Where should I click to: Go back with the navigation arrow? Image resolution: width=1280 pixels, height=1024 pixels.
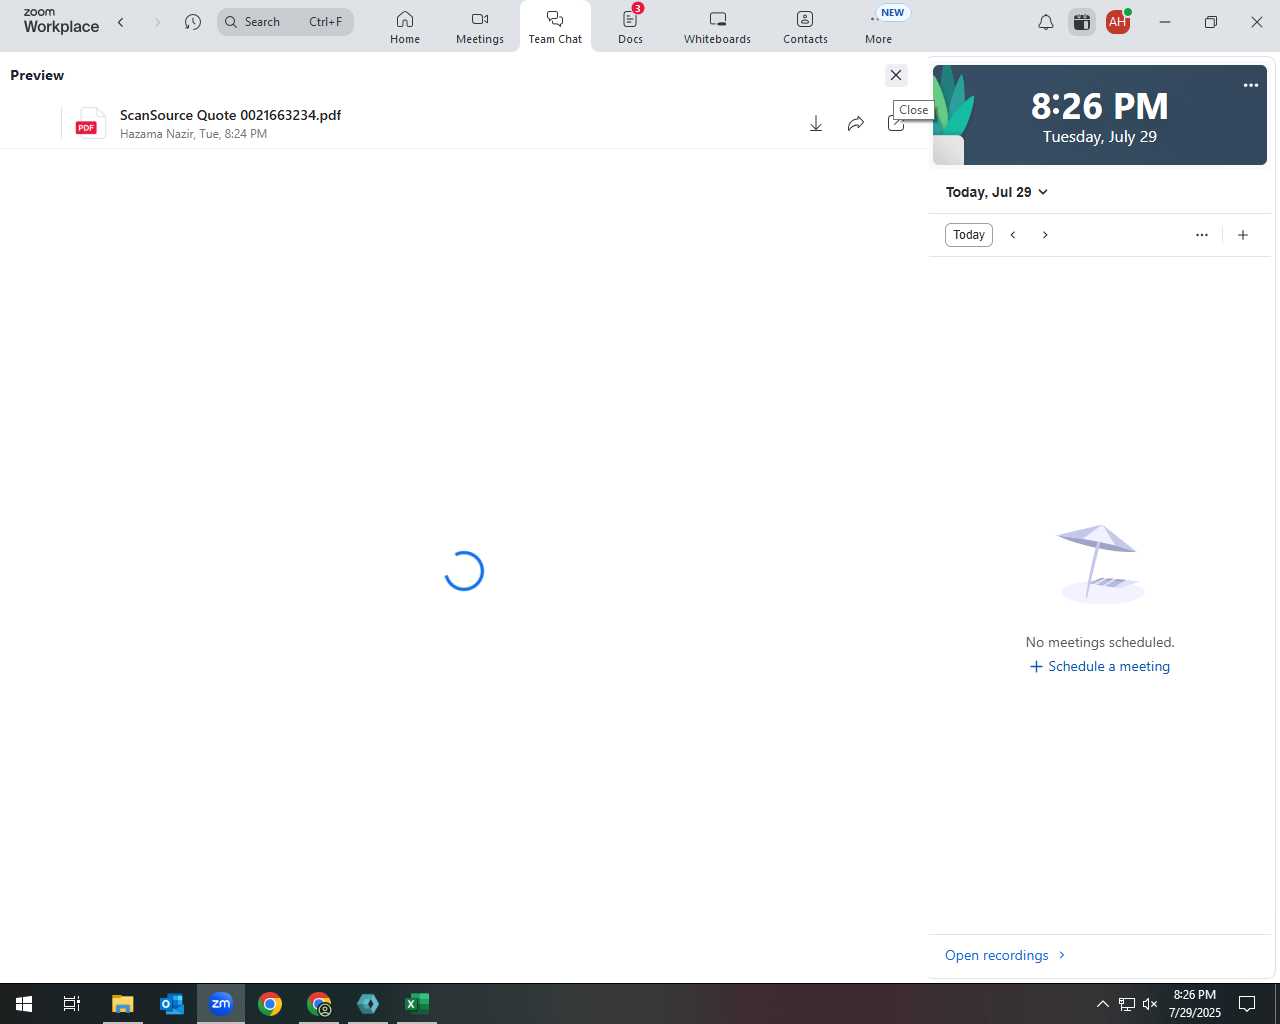click(x=121, y=22)
